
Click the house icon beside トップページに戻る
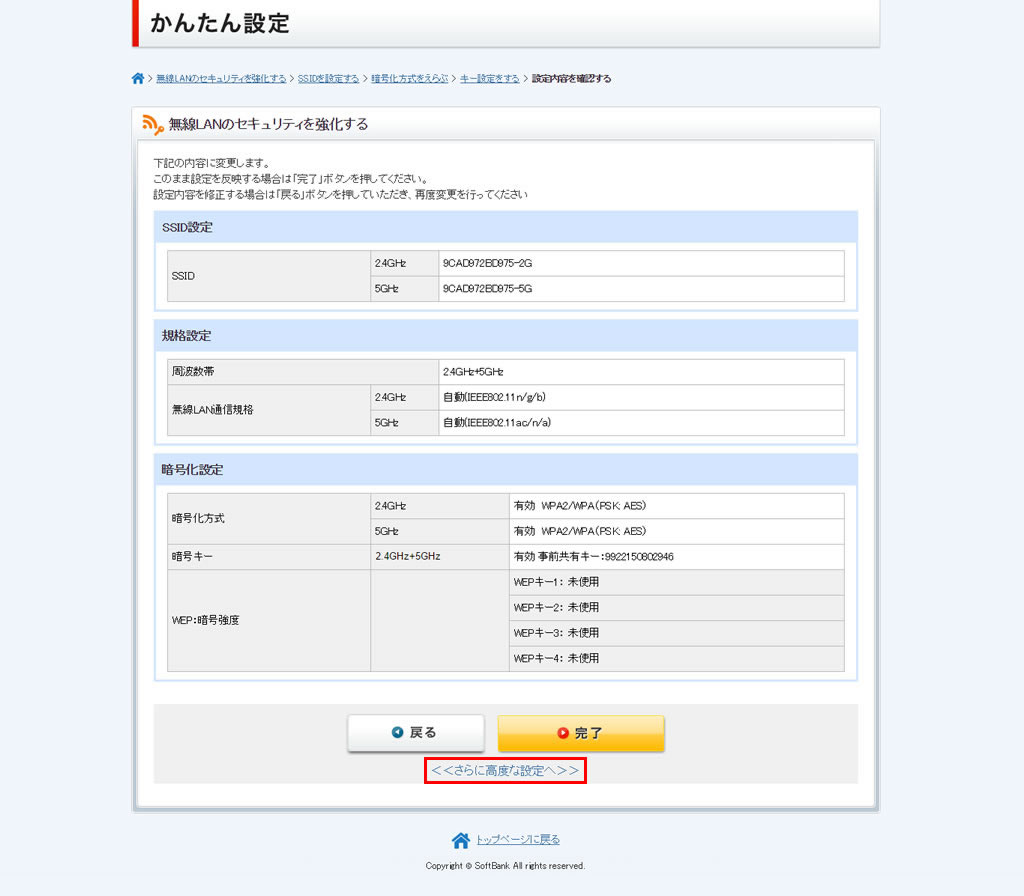pos(460,840)
